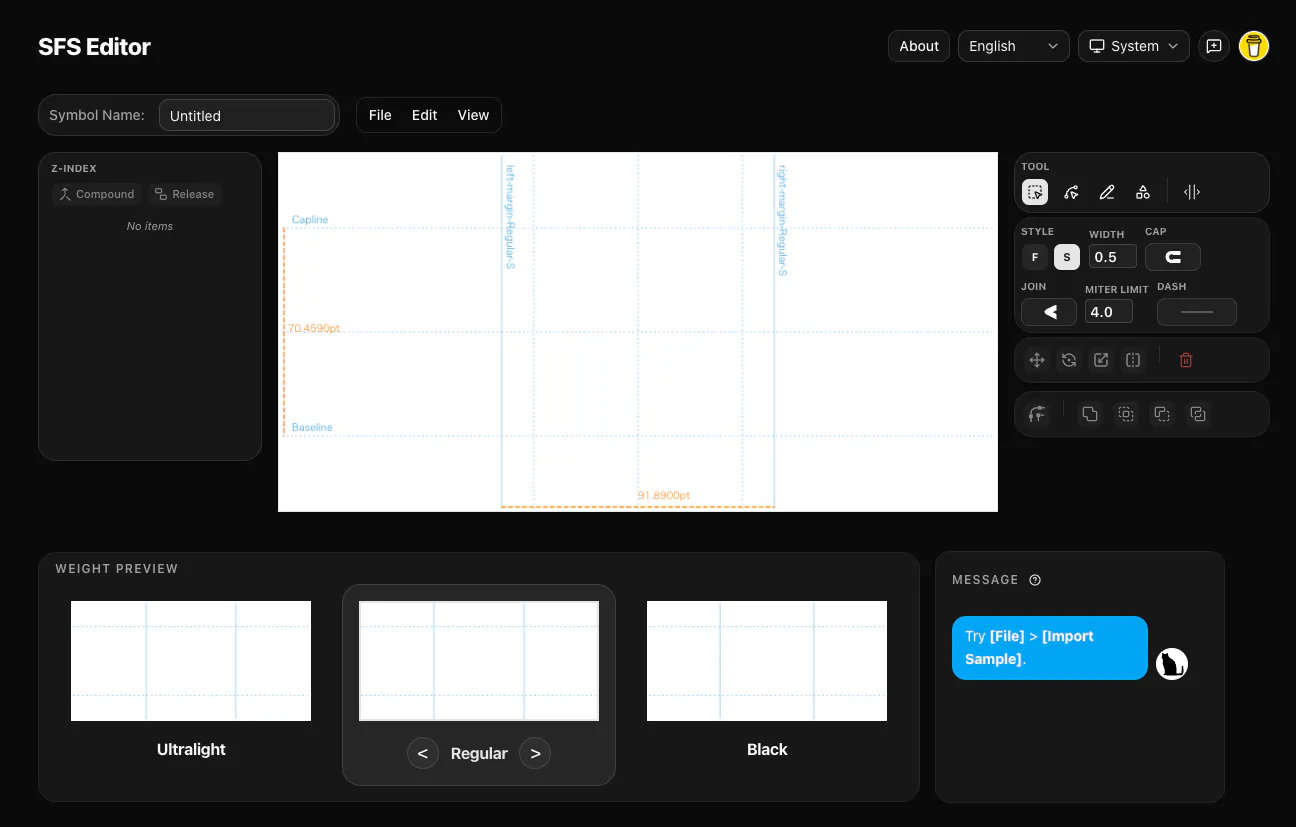This screenshot has width=1296, height=827.
Task: Click the flip transform icon
Action: [1133, 360]
